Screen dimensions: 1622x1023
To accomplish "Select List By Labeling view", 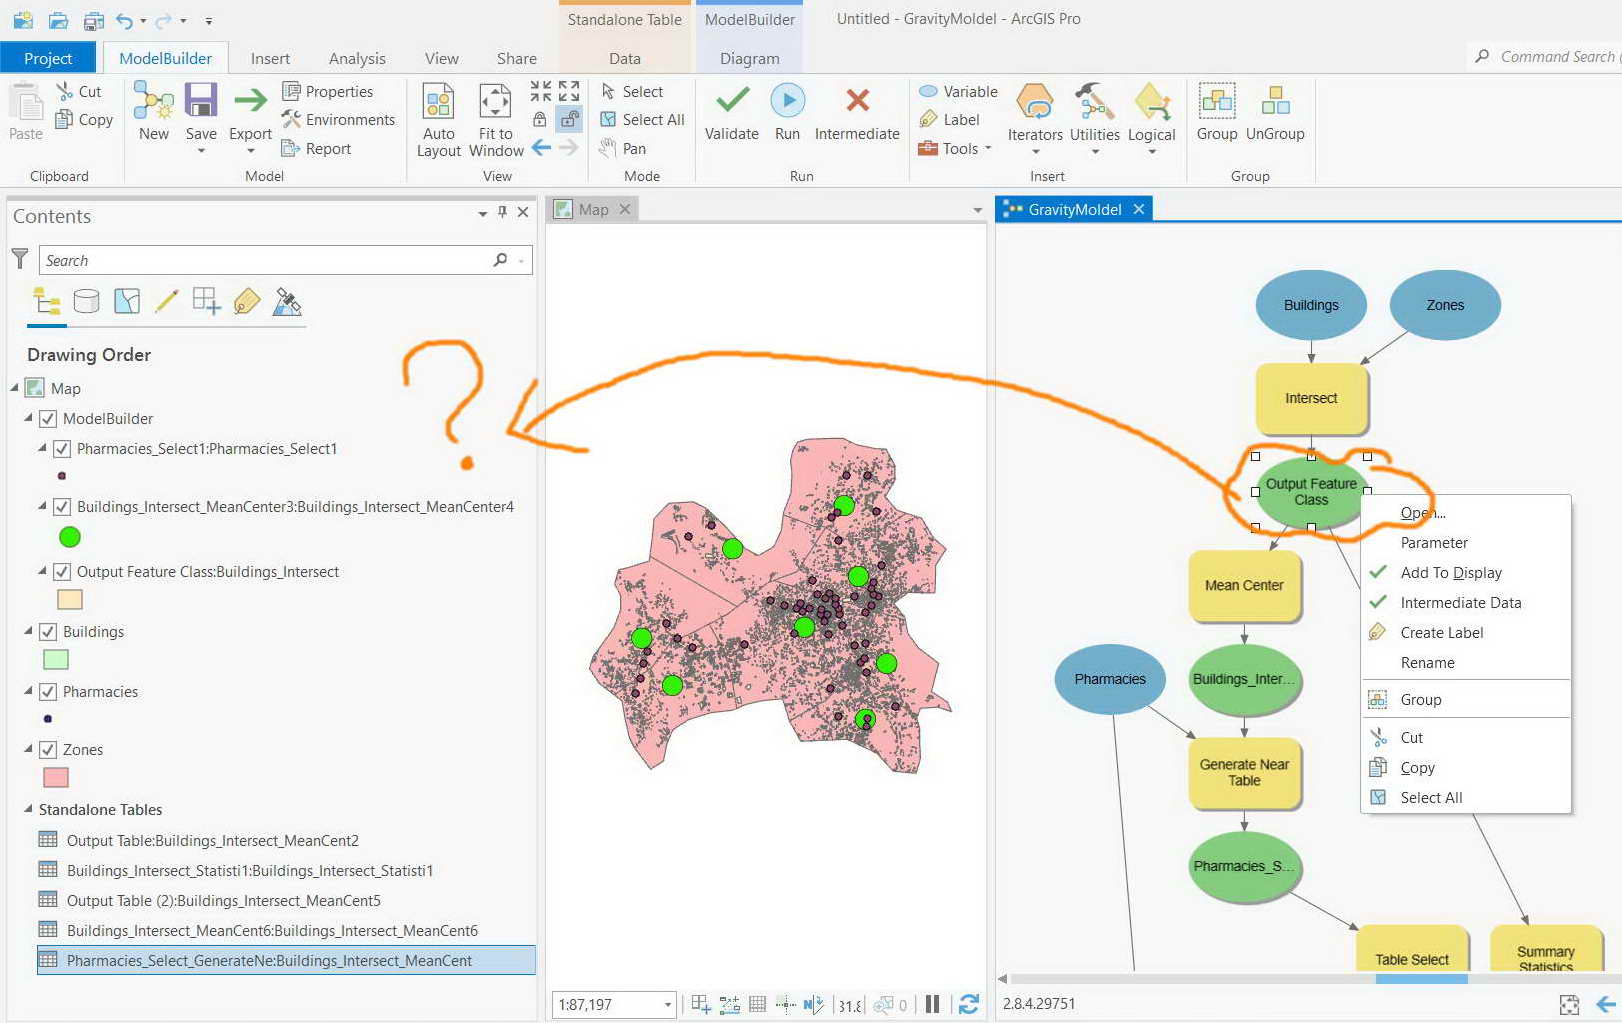I will coord(247,301).
